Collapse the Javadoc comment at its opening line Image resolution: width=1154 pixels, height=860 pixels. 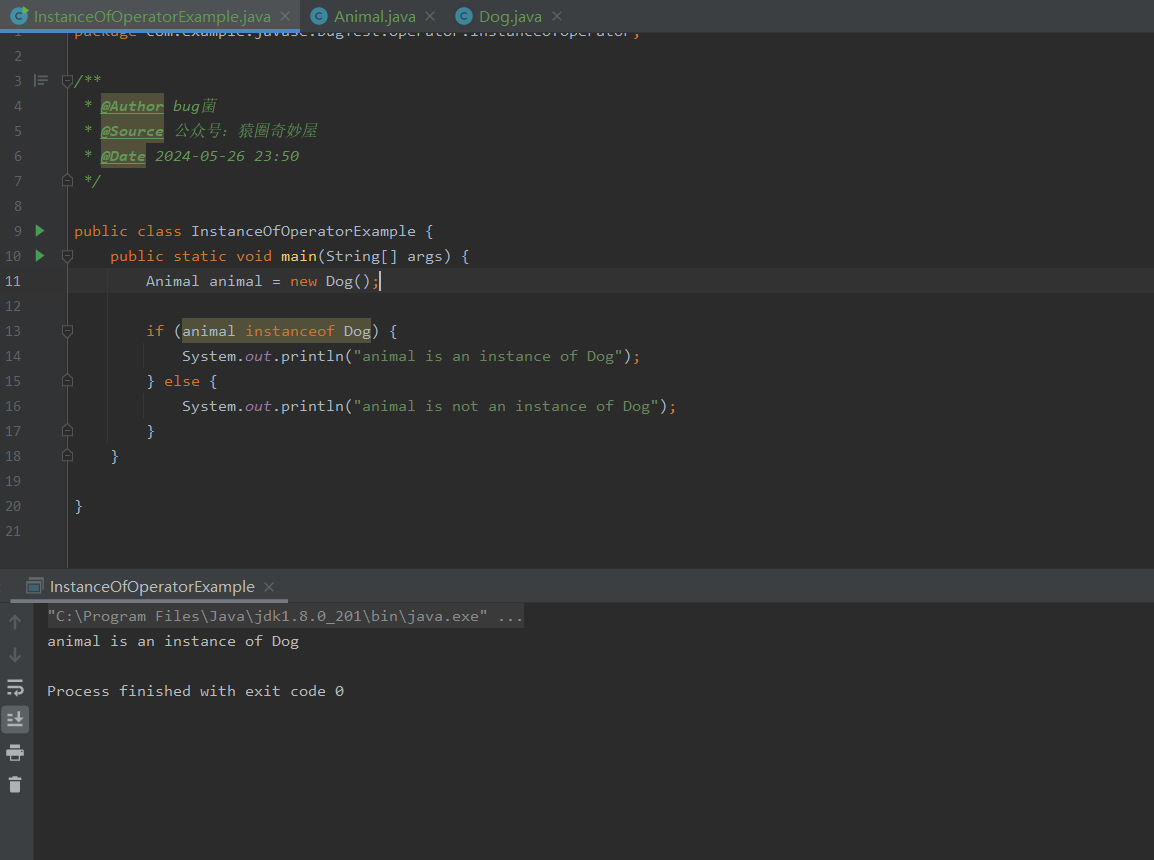67,81
